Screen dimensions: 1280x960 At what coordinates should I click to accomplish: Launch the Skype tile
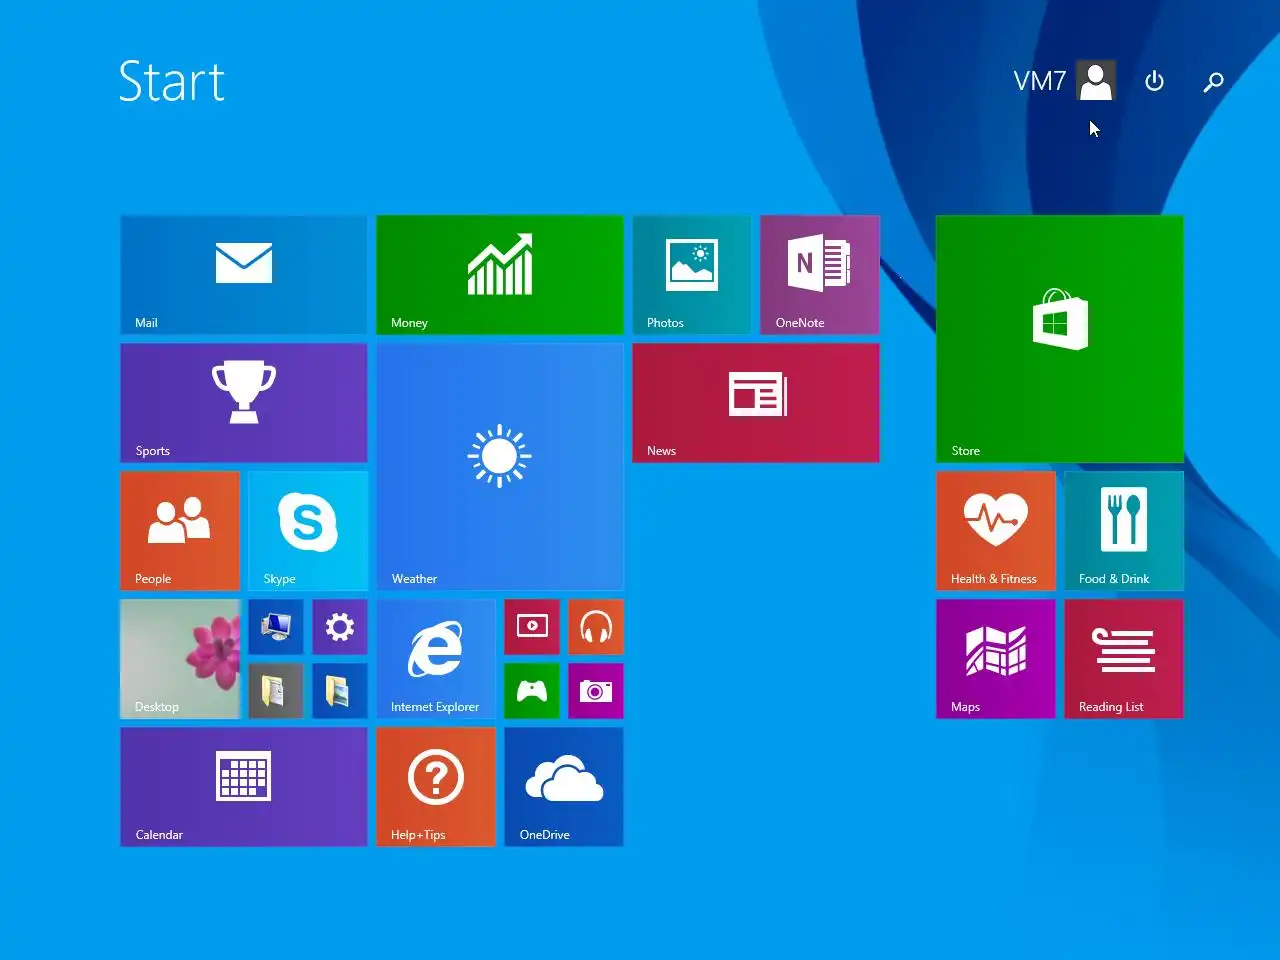[x=308, y=531]
